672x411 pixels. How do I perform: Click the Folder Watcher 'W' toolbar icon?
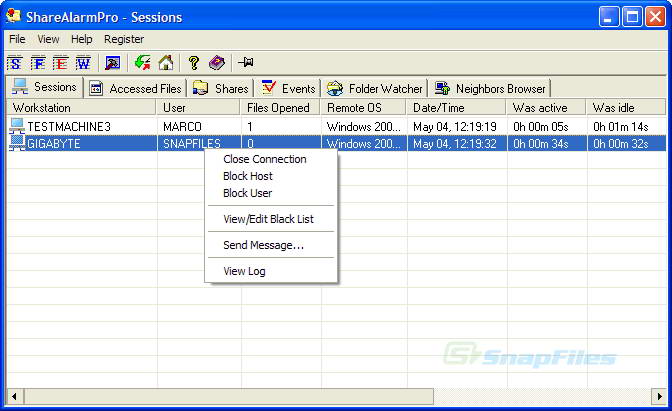point(83,63)
